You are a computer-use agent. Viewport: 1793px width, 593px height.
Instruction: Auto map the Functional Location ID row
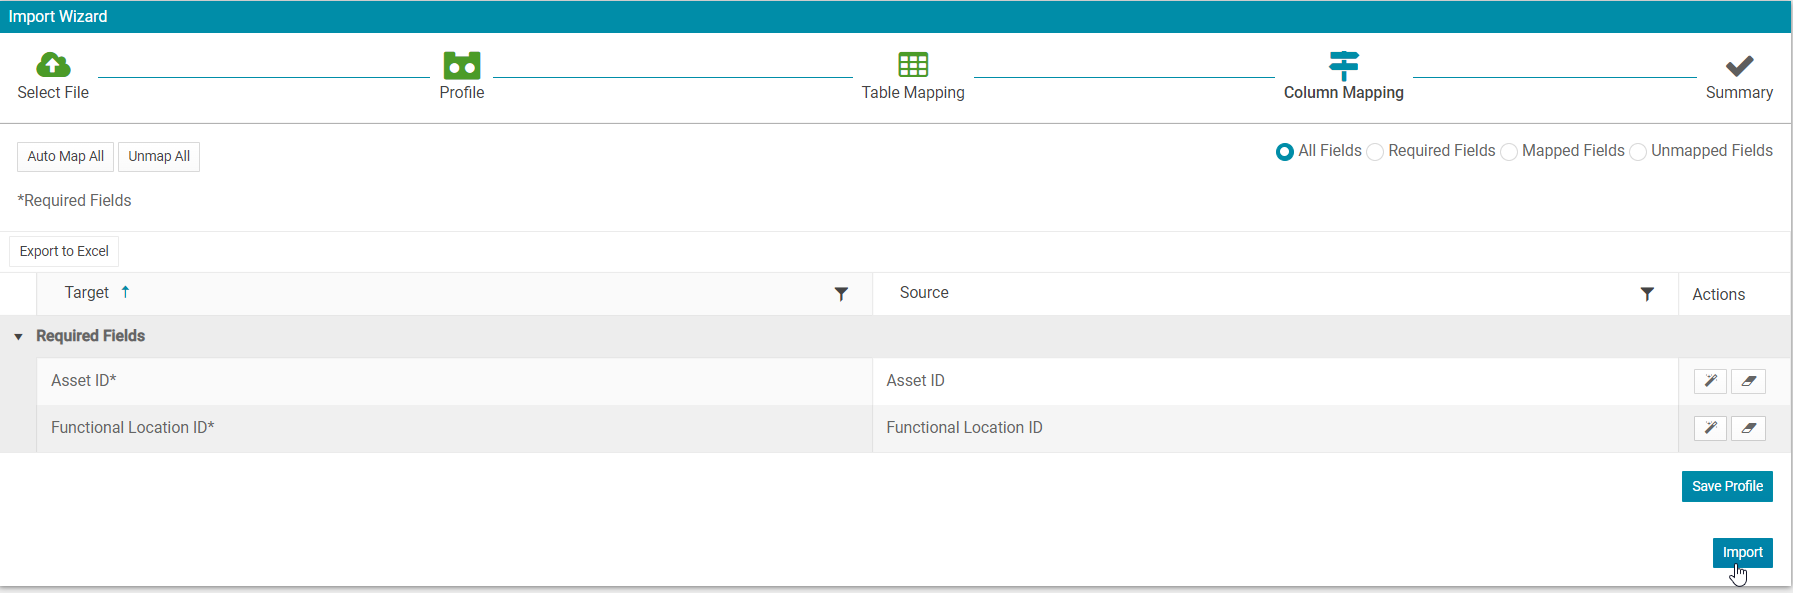(x=1710, y=428)
